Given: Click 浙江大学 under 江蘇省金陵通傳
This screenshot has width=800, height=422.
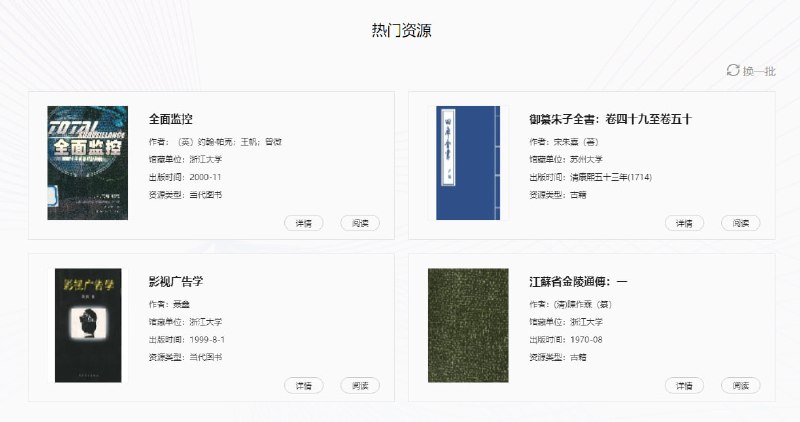Looking at the screenshot, I should pos(586,322).
